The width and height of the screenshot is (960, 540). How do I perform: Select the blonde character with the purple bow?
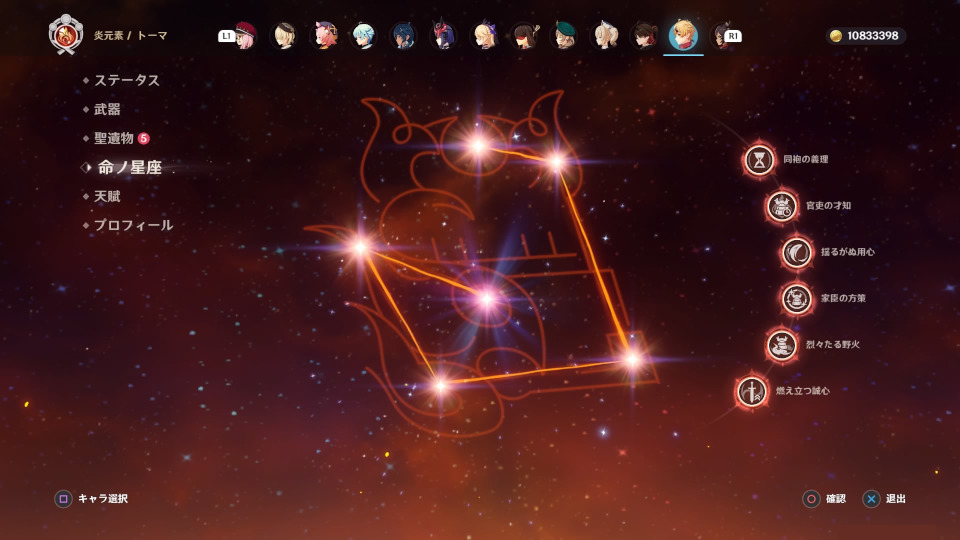coord(485,36)
